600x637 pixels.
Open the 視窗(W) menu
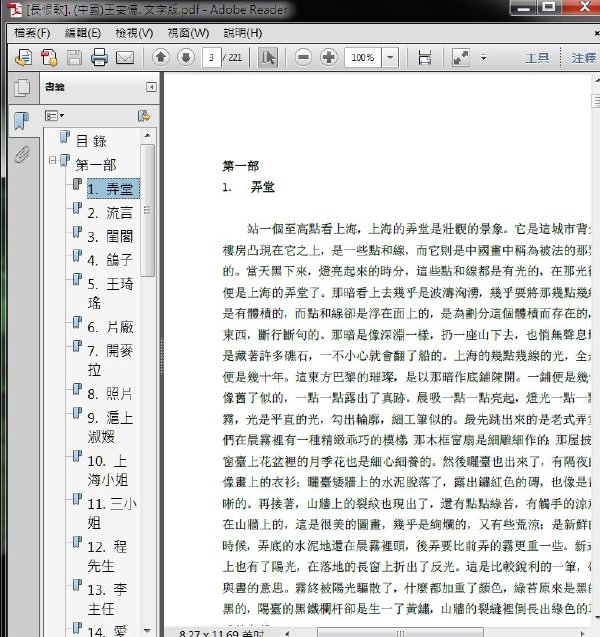click(188, 33)
